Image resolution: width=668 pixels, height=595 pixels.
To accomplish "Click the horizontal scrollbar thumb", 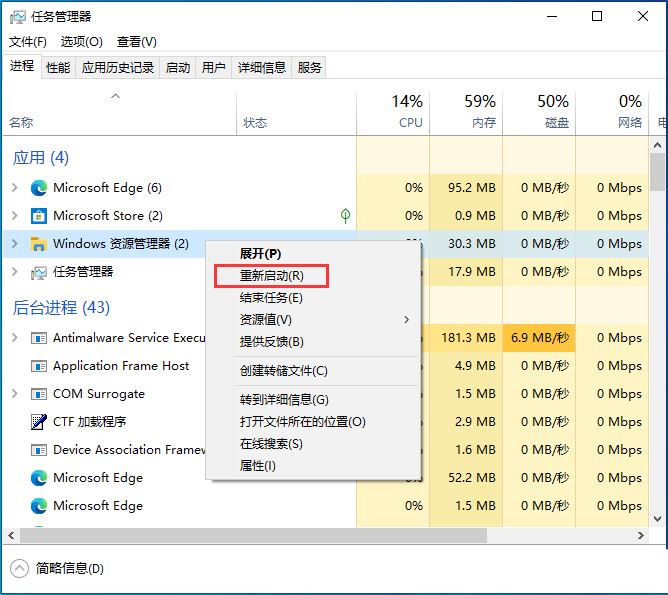I will (253, 536).
